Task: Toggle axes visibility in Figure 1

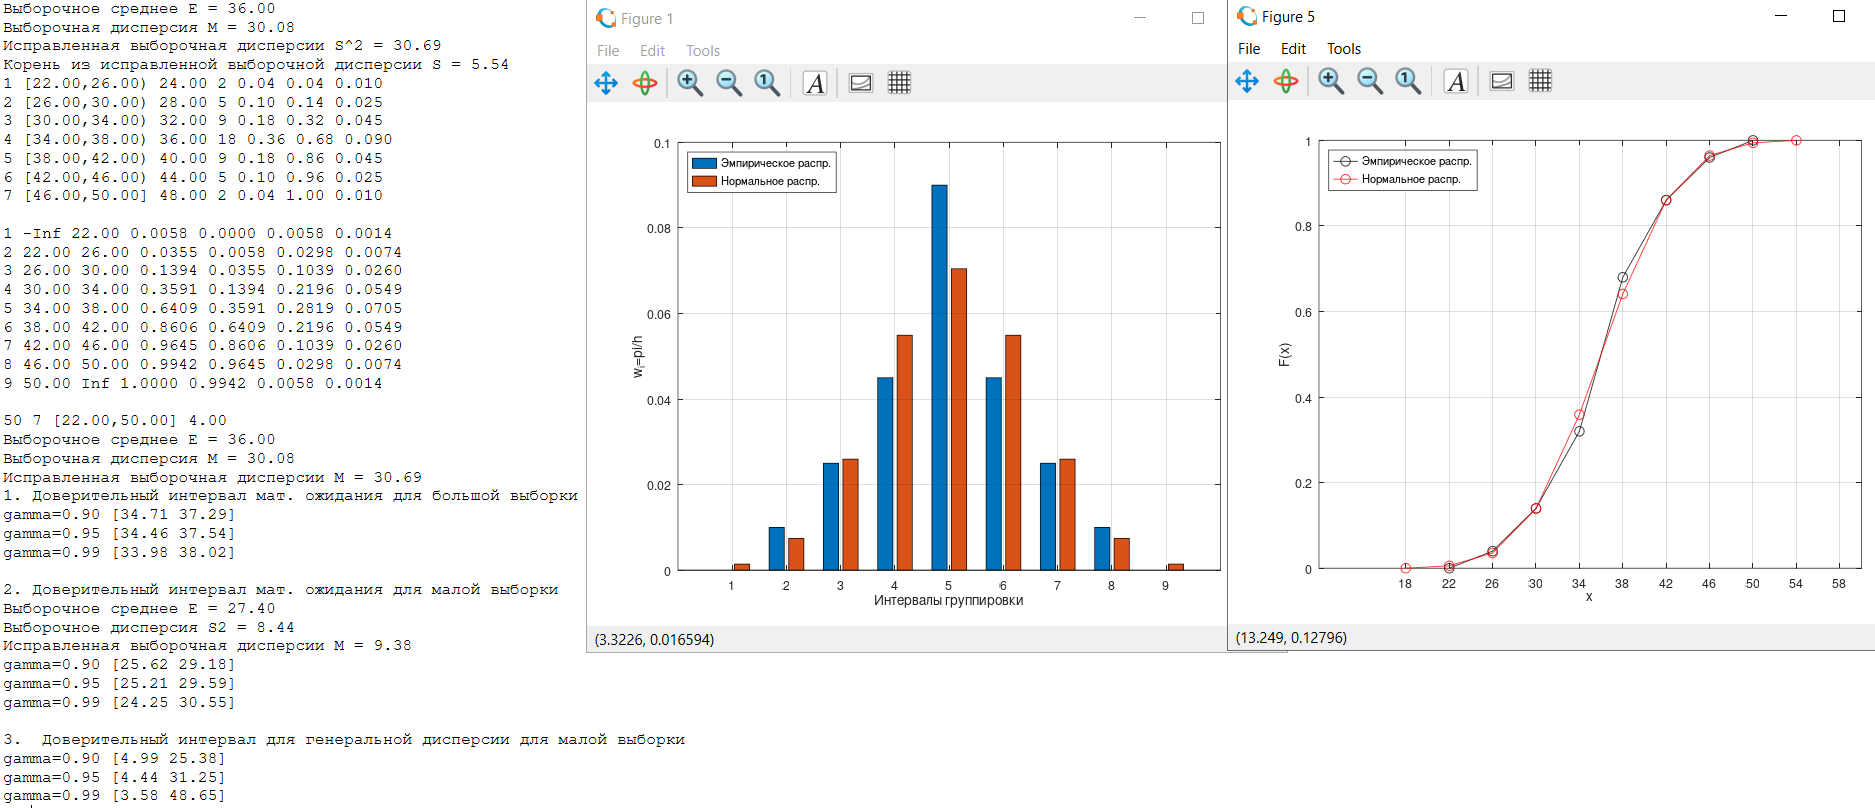Action: 861,83
